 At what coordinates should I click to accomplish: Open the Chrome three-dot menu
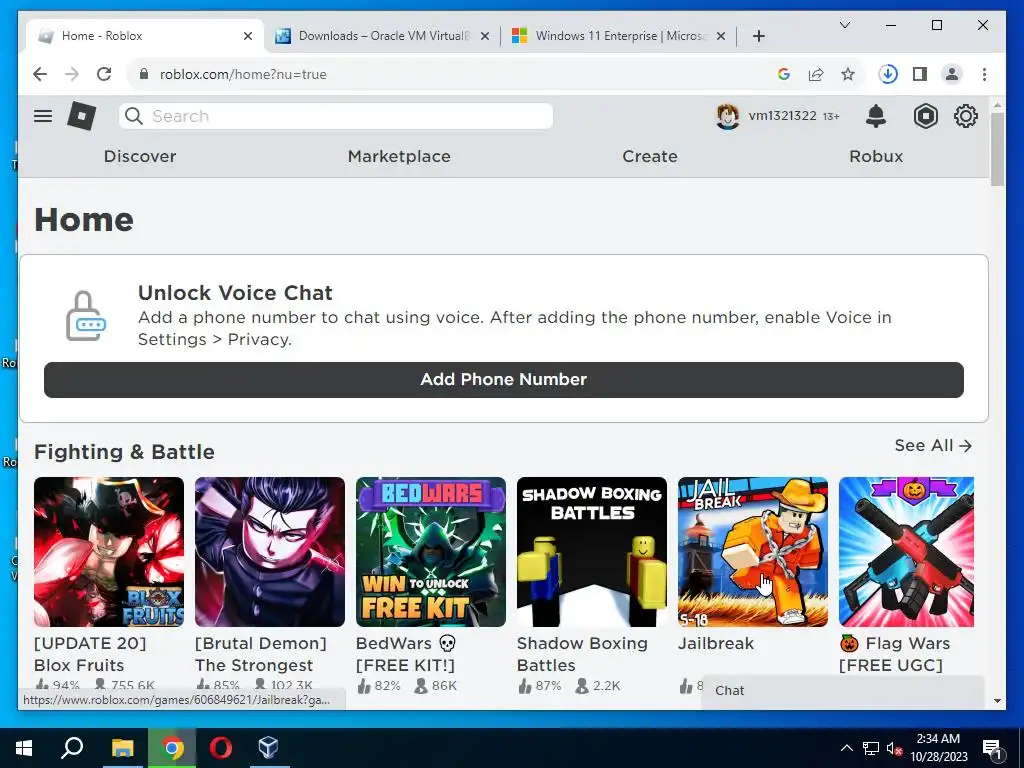click(x=984, y=74)
